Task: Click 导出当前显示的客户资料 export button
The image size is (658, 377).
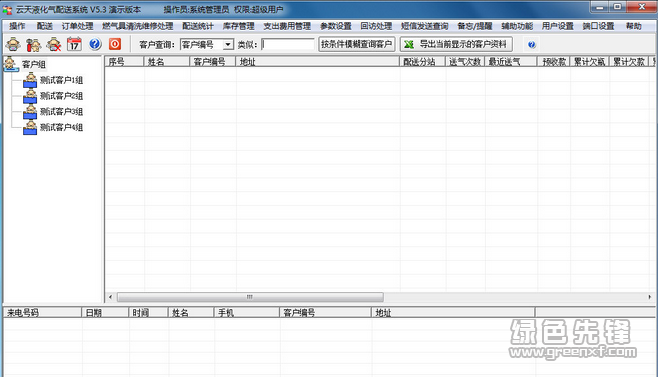Action: (x=456, y=44)
